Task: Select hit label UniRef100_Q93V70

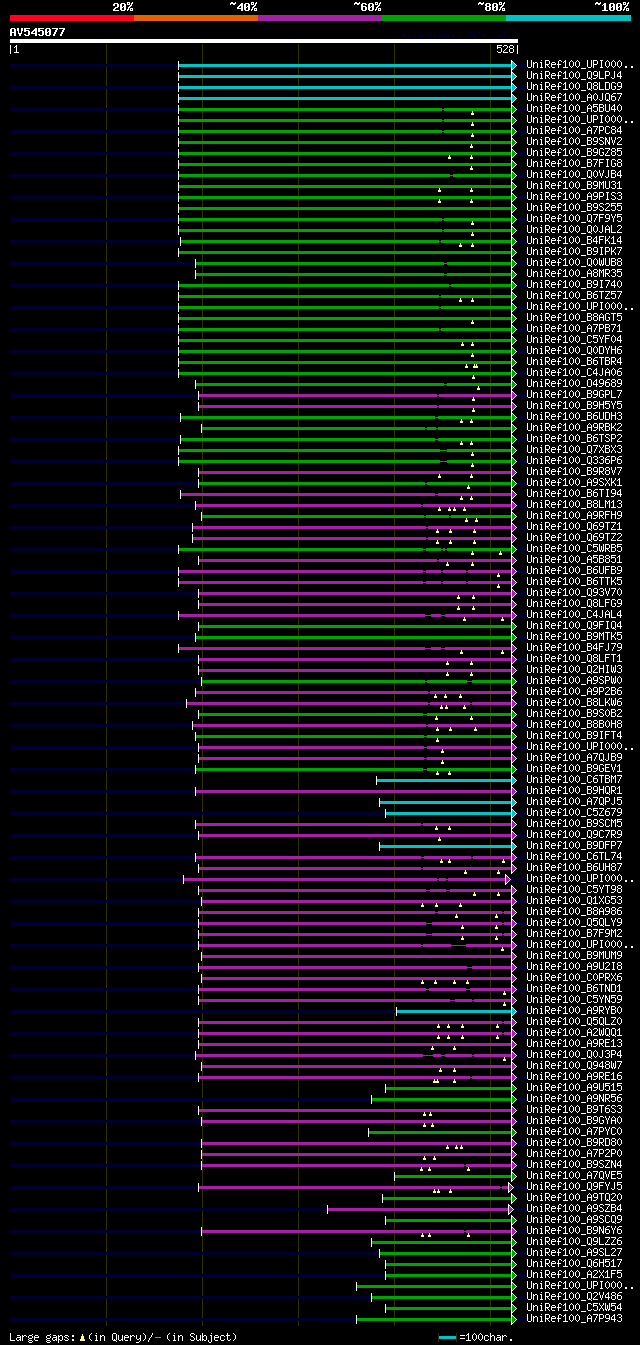Action: coord(574,592)
